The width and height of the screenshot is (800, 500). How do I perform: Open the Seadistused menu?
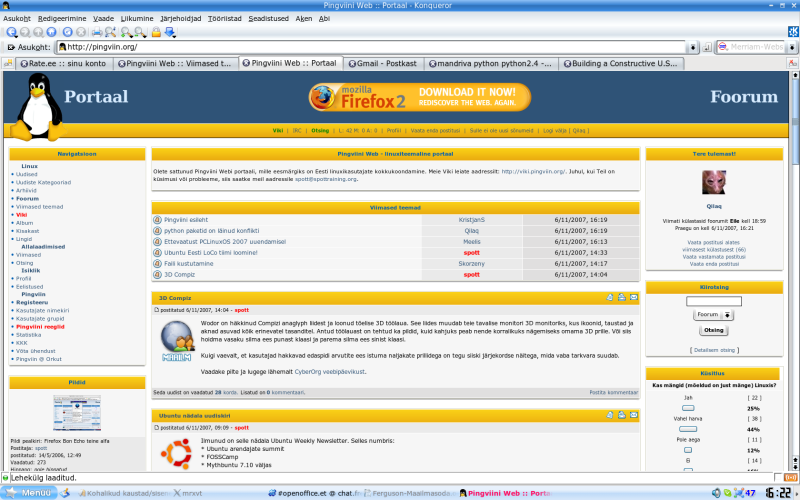268,18
